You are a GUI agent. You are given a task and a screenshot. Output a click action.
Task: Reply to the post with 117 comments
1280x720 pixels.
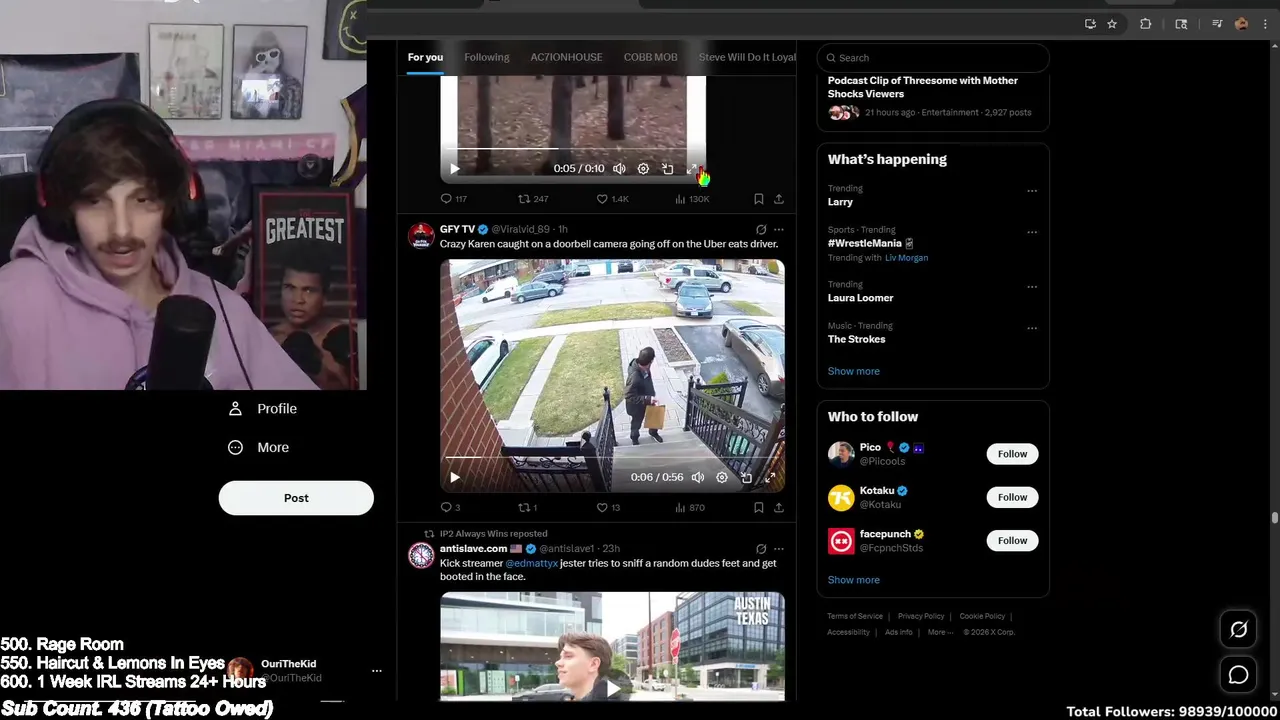tap(454, 199)
